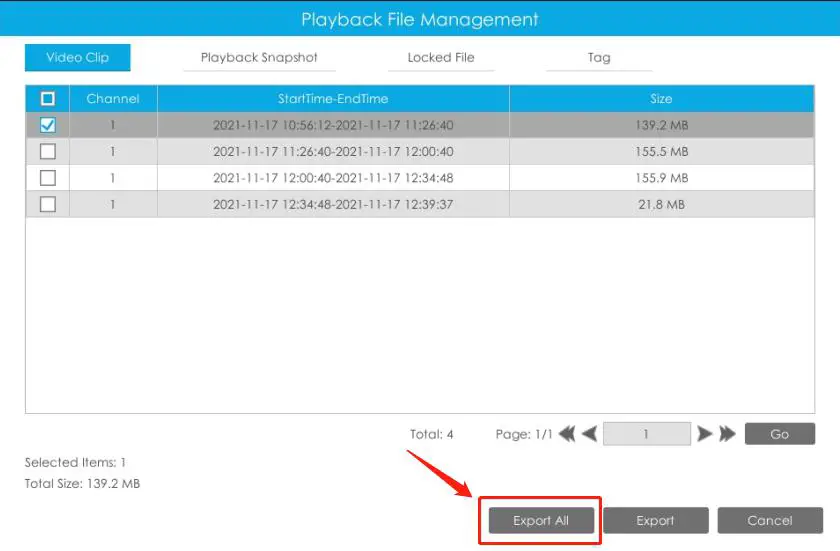This screenshot has width=840, height=551.
Task: Check the 21.8 MB clip checkbox
Action: click(48, 204)
